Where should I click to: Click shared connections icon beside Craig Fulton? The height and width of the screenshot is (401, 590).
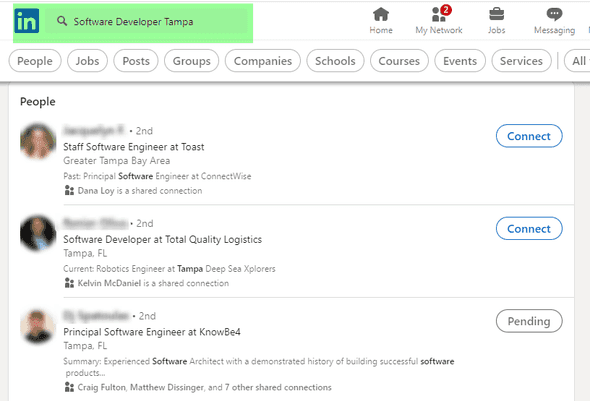click(x=69, y=387)
